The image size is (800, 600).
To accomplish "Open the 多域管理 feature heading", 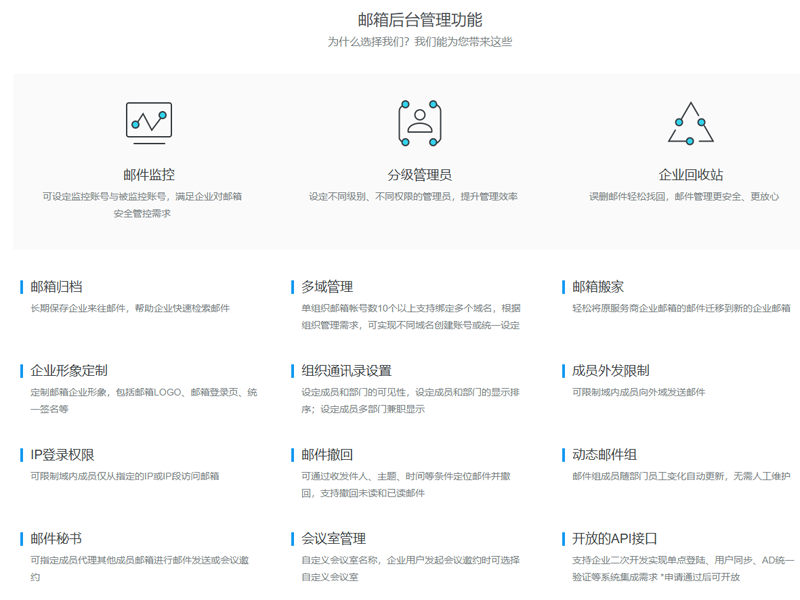I will click(327, 287).
